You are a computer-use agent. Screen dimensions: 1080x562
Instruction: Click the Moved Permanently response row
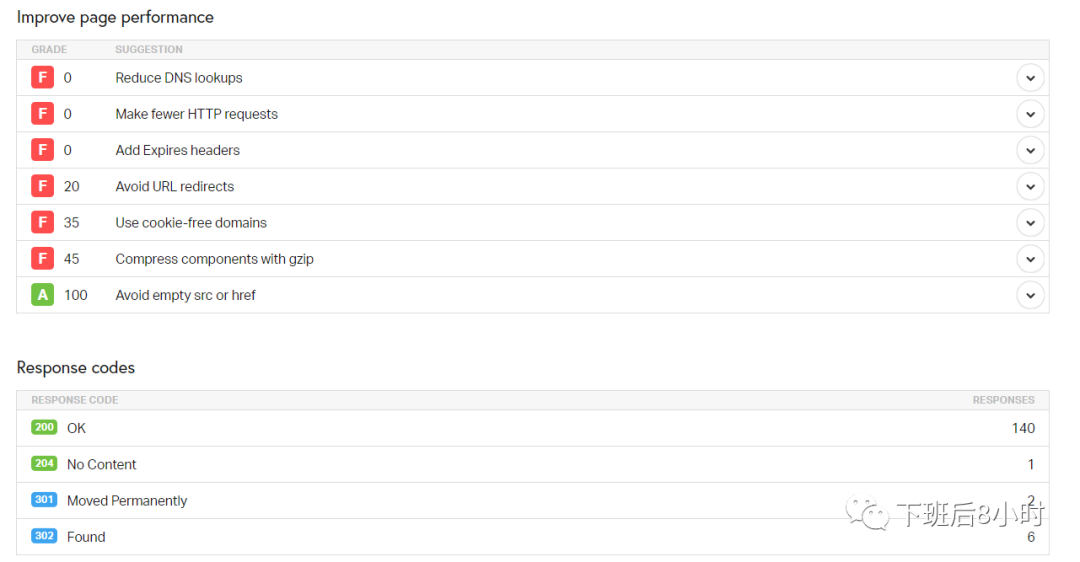[532, 501]
